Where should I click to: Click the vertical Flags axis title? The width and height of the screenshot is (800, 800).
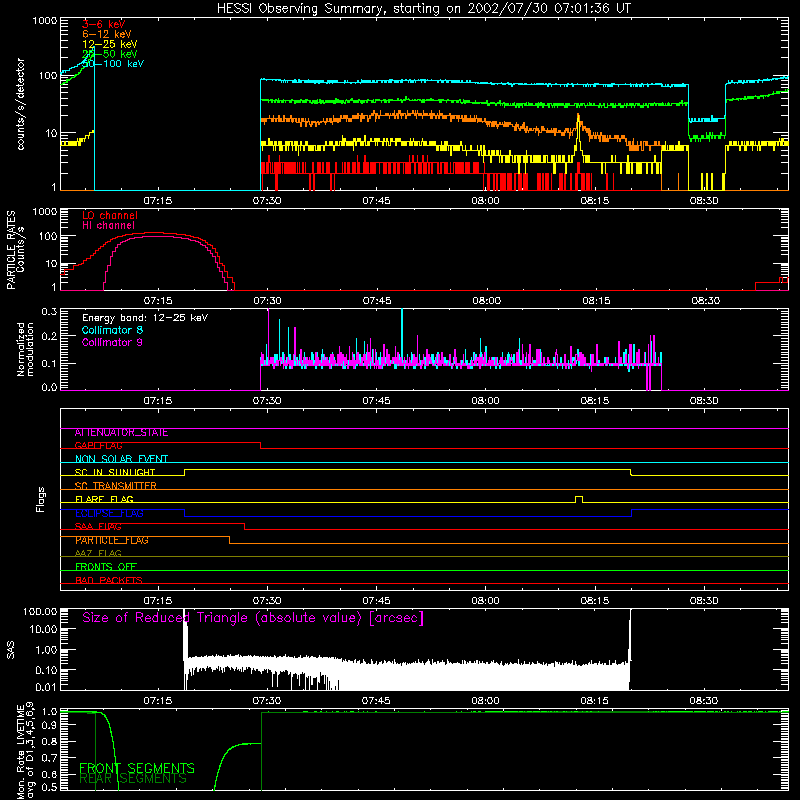click(40, 499)
